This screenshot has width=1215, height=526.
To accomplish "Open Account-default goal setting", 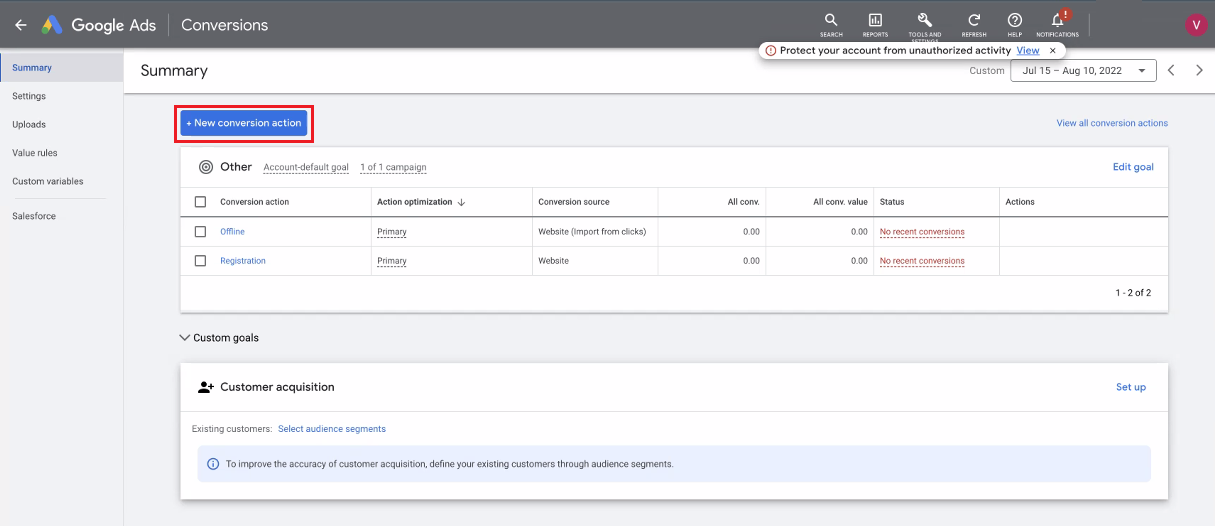I will (x=306, y=167).
